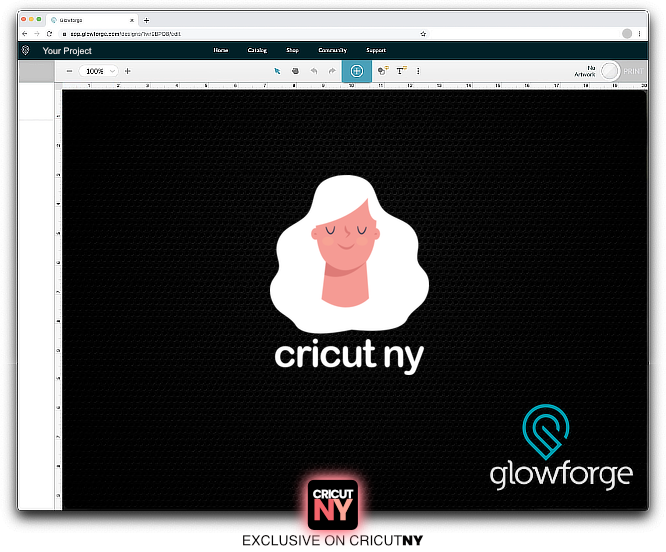Click the pan hand tool

[x=295, y=71]
